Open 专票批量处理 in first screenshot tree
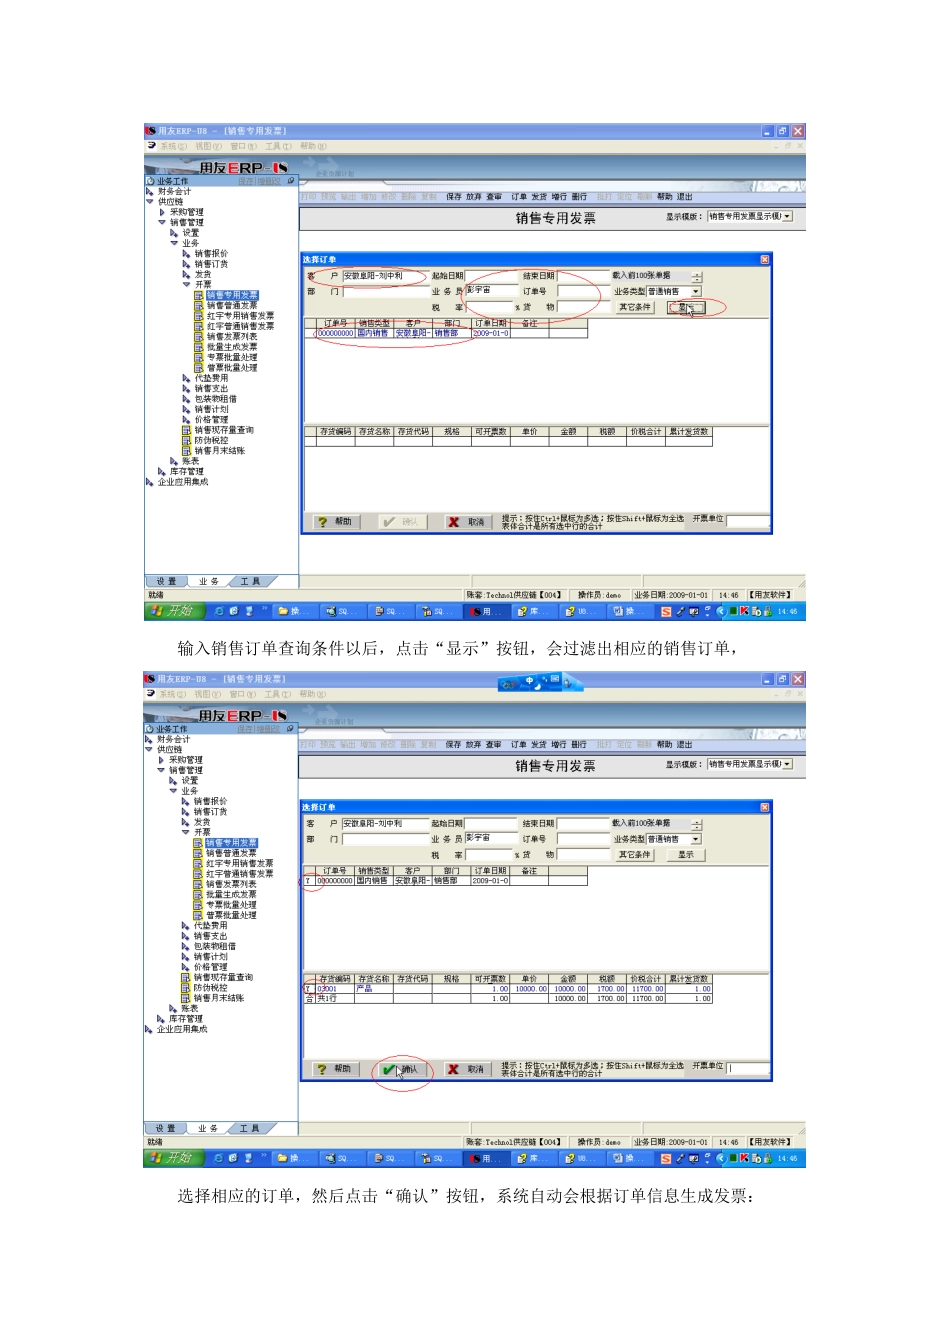Viewport: 950px width, 1344px height. click(x=232, y=357)
